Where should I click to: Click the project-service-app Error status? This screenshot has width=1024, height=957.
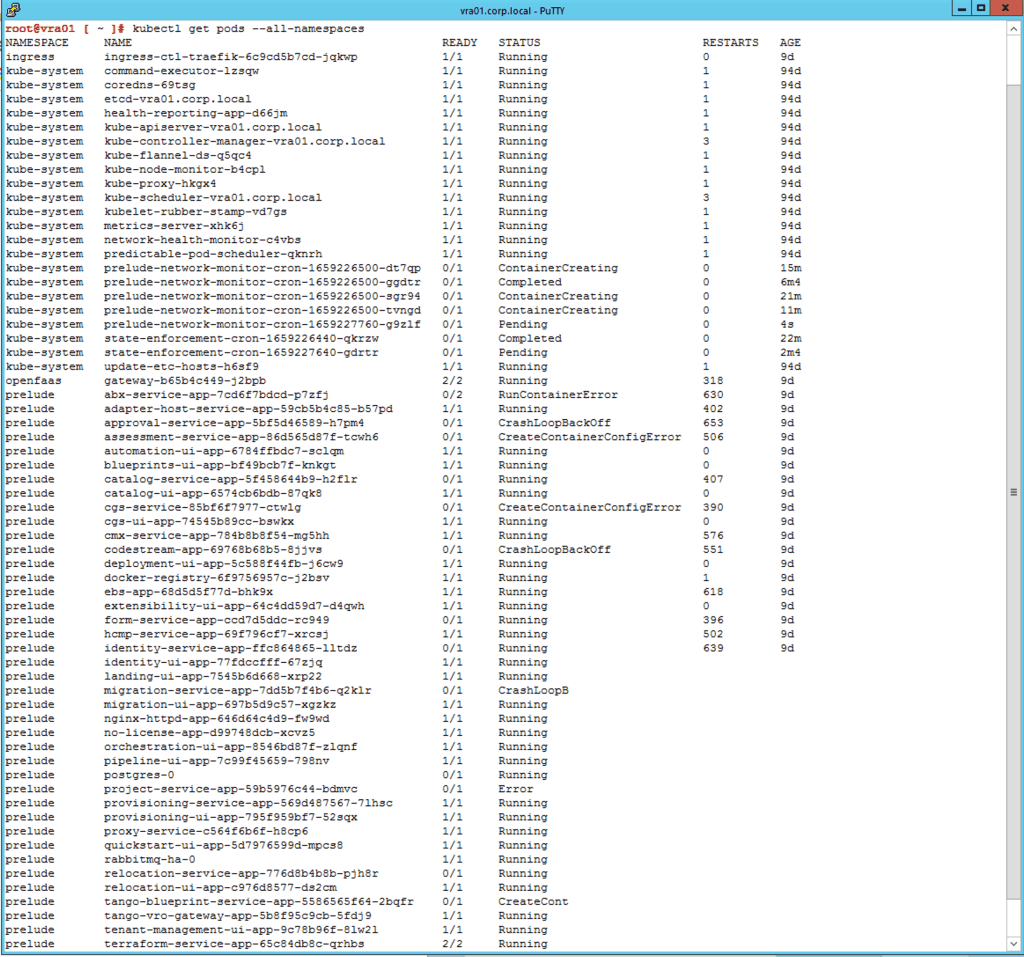516,789
